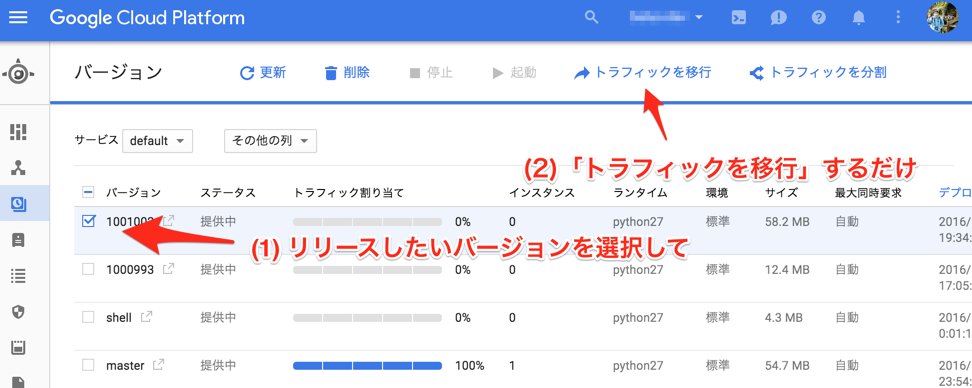Toggle the select-all header checkbox

point(88,193)
